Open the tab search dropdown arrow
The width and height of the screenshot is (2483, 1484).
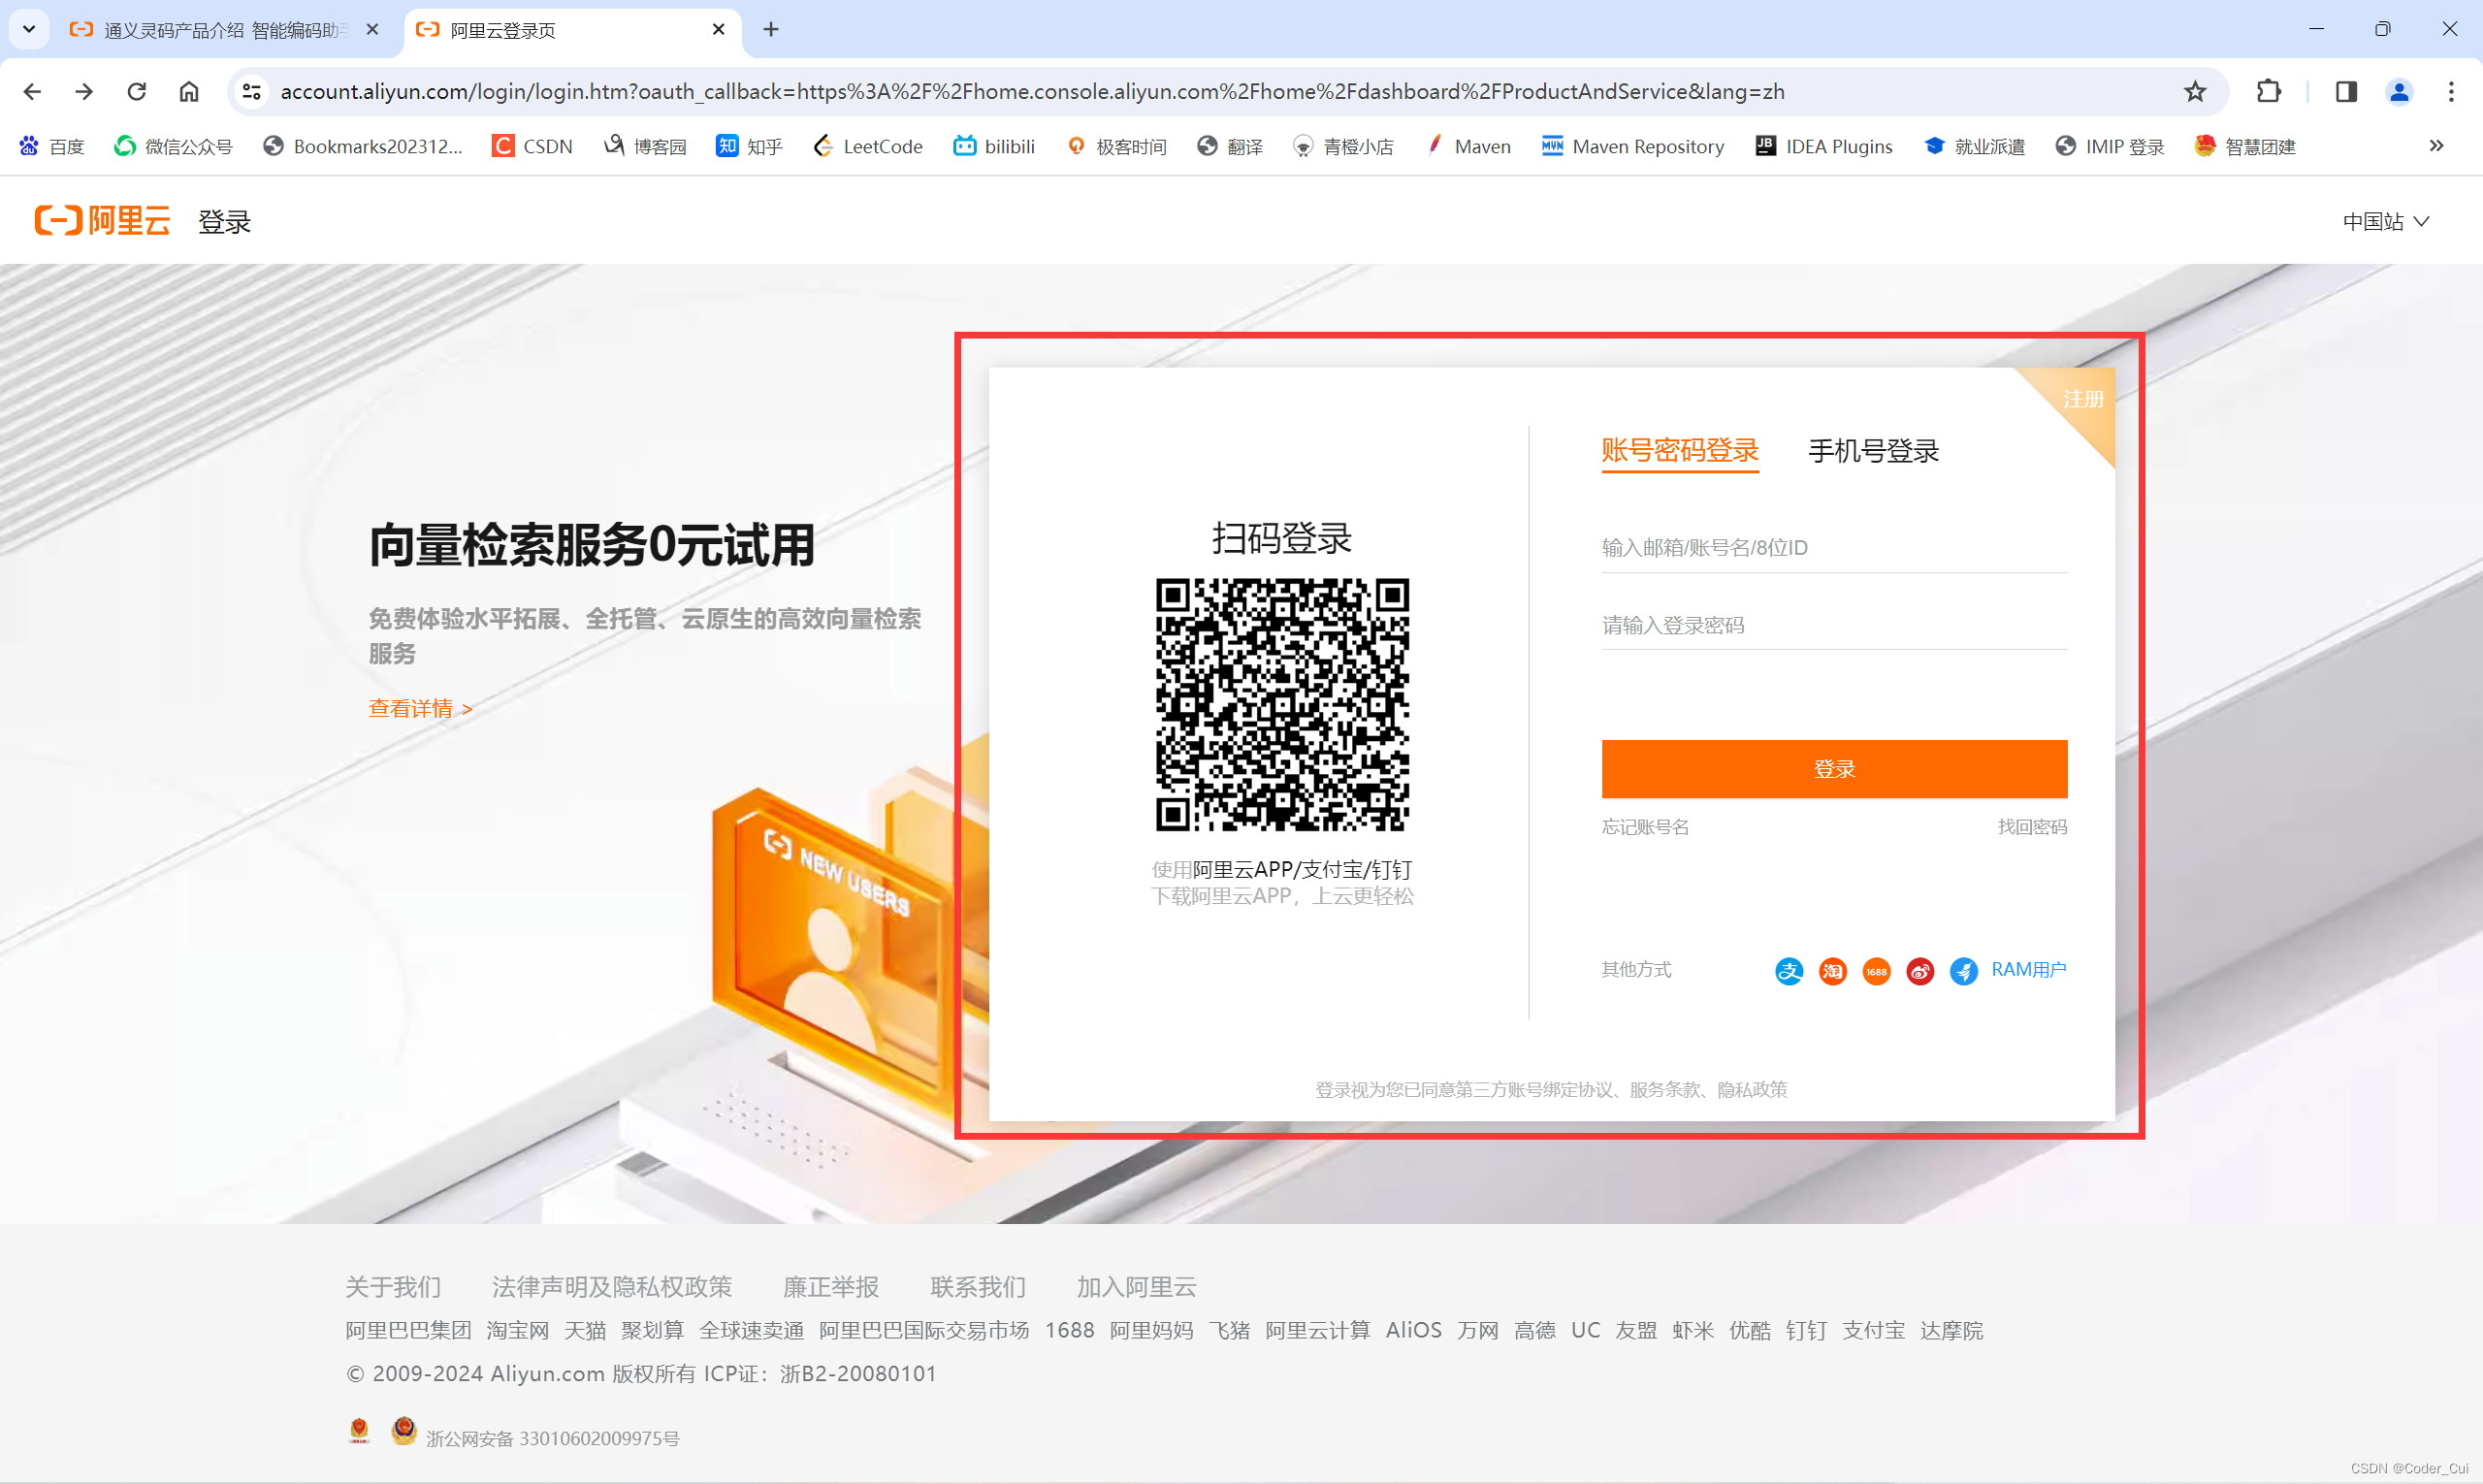pos(29,29)
